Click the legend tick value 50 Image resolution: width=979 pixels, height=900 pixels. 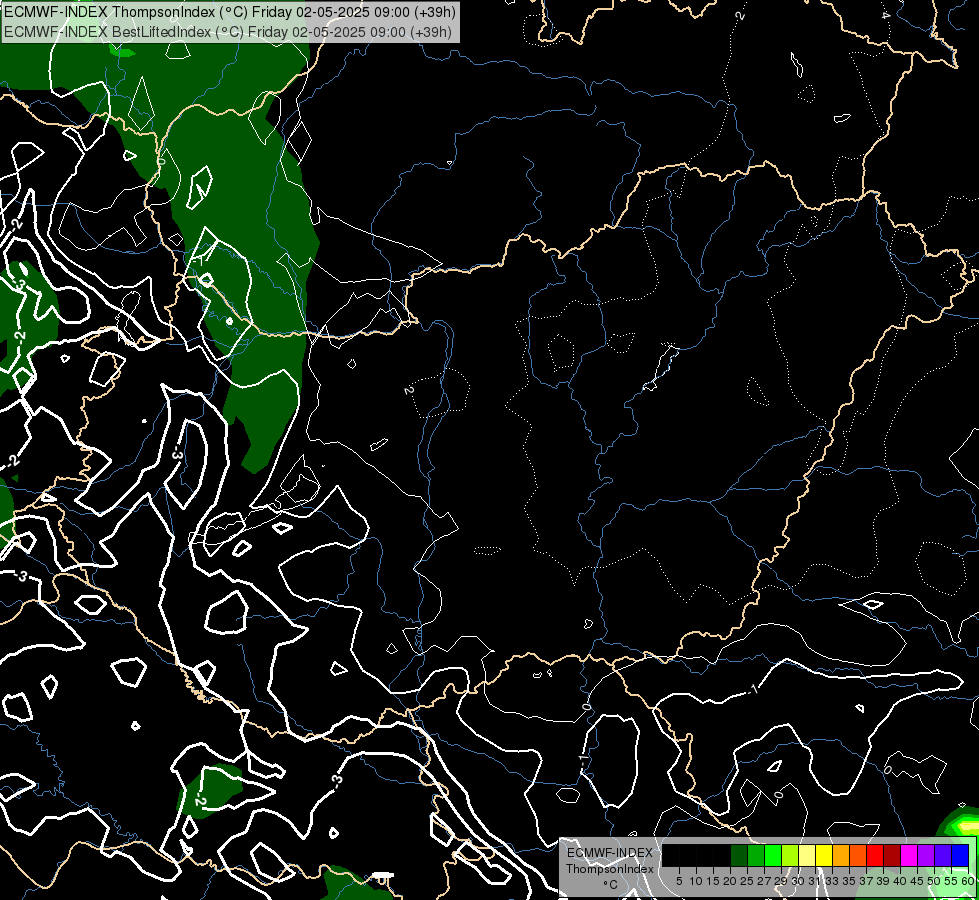click(x=935, y=881)
